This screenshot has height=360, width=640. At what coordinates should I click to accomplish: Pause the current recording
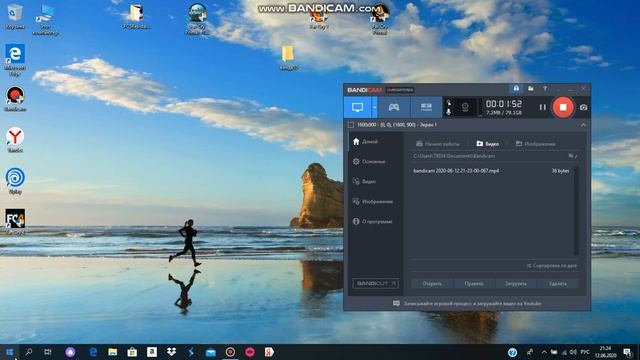pyautogui.click(x=542, y=107)
